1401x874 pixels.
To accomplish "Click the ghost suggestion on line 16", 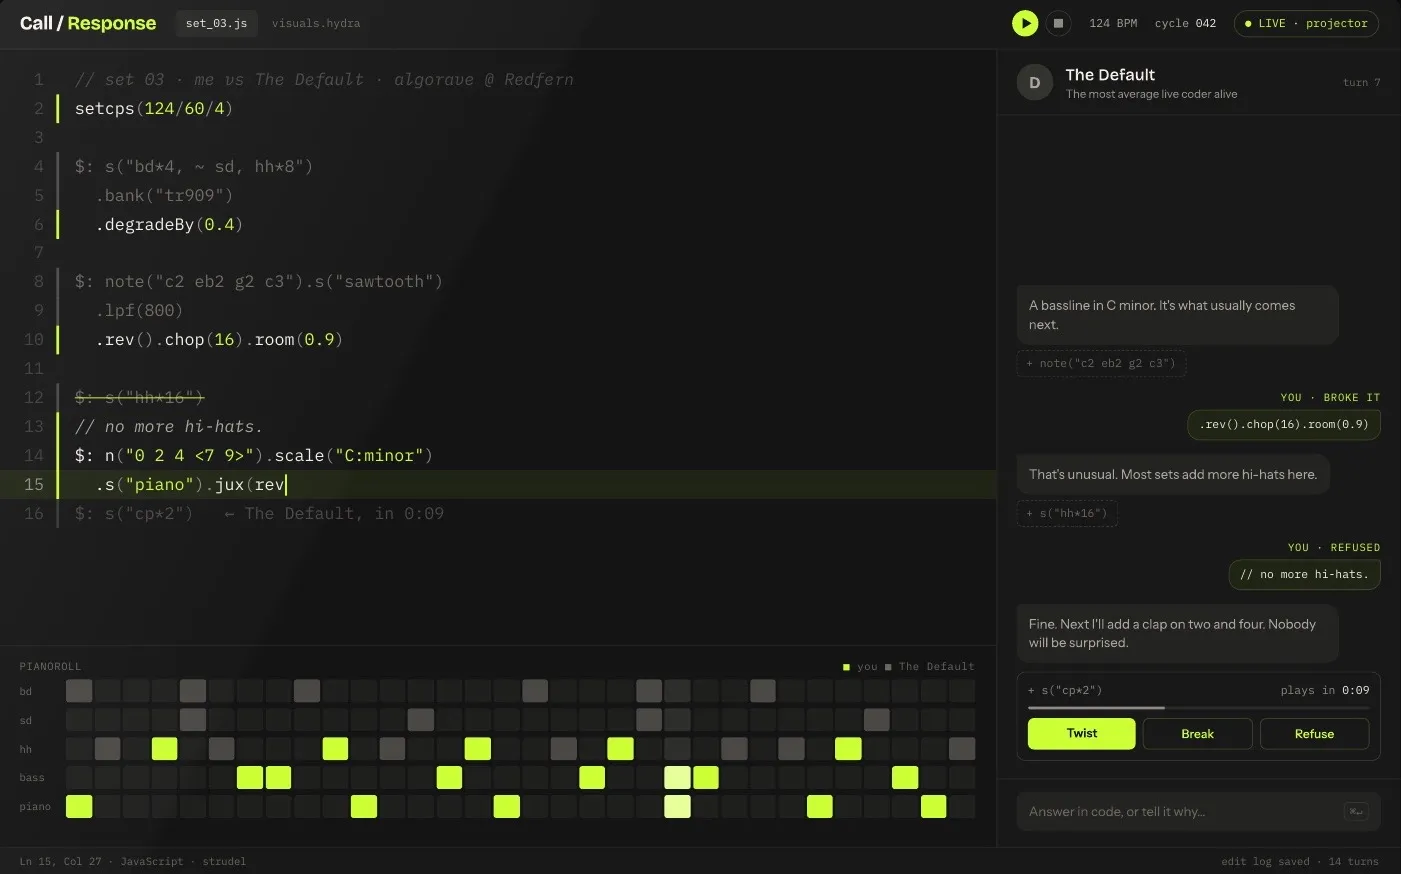I will (x=259, y=514).
